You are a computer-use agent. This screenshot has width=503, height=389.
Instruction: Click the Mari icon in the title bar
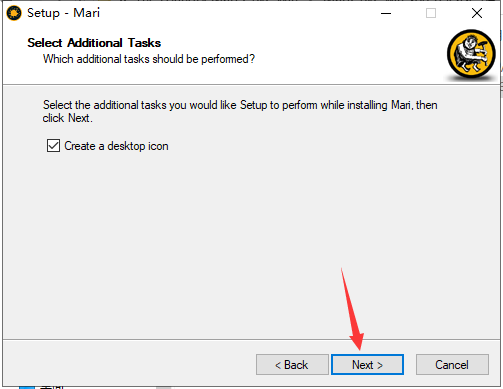(x=14, y=13)
